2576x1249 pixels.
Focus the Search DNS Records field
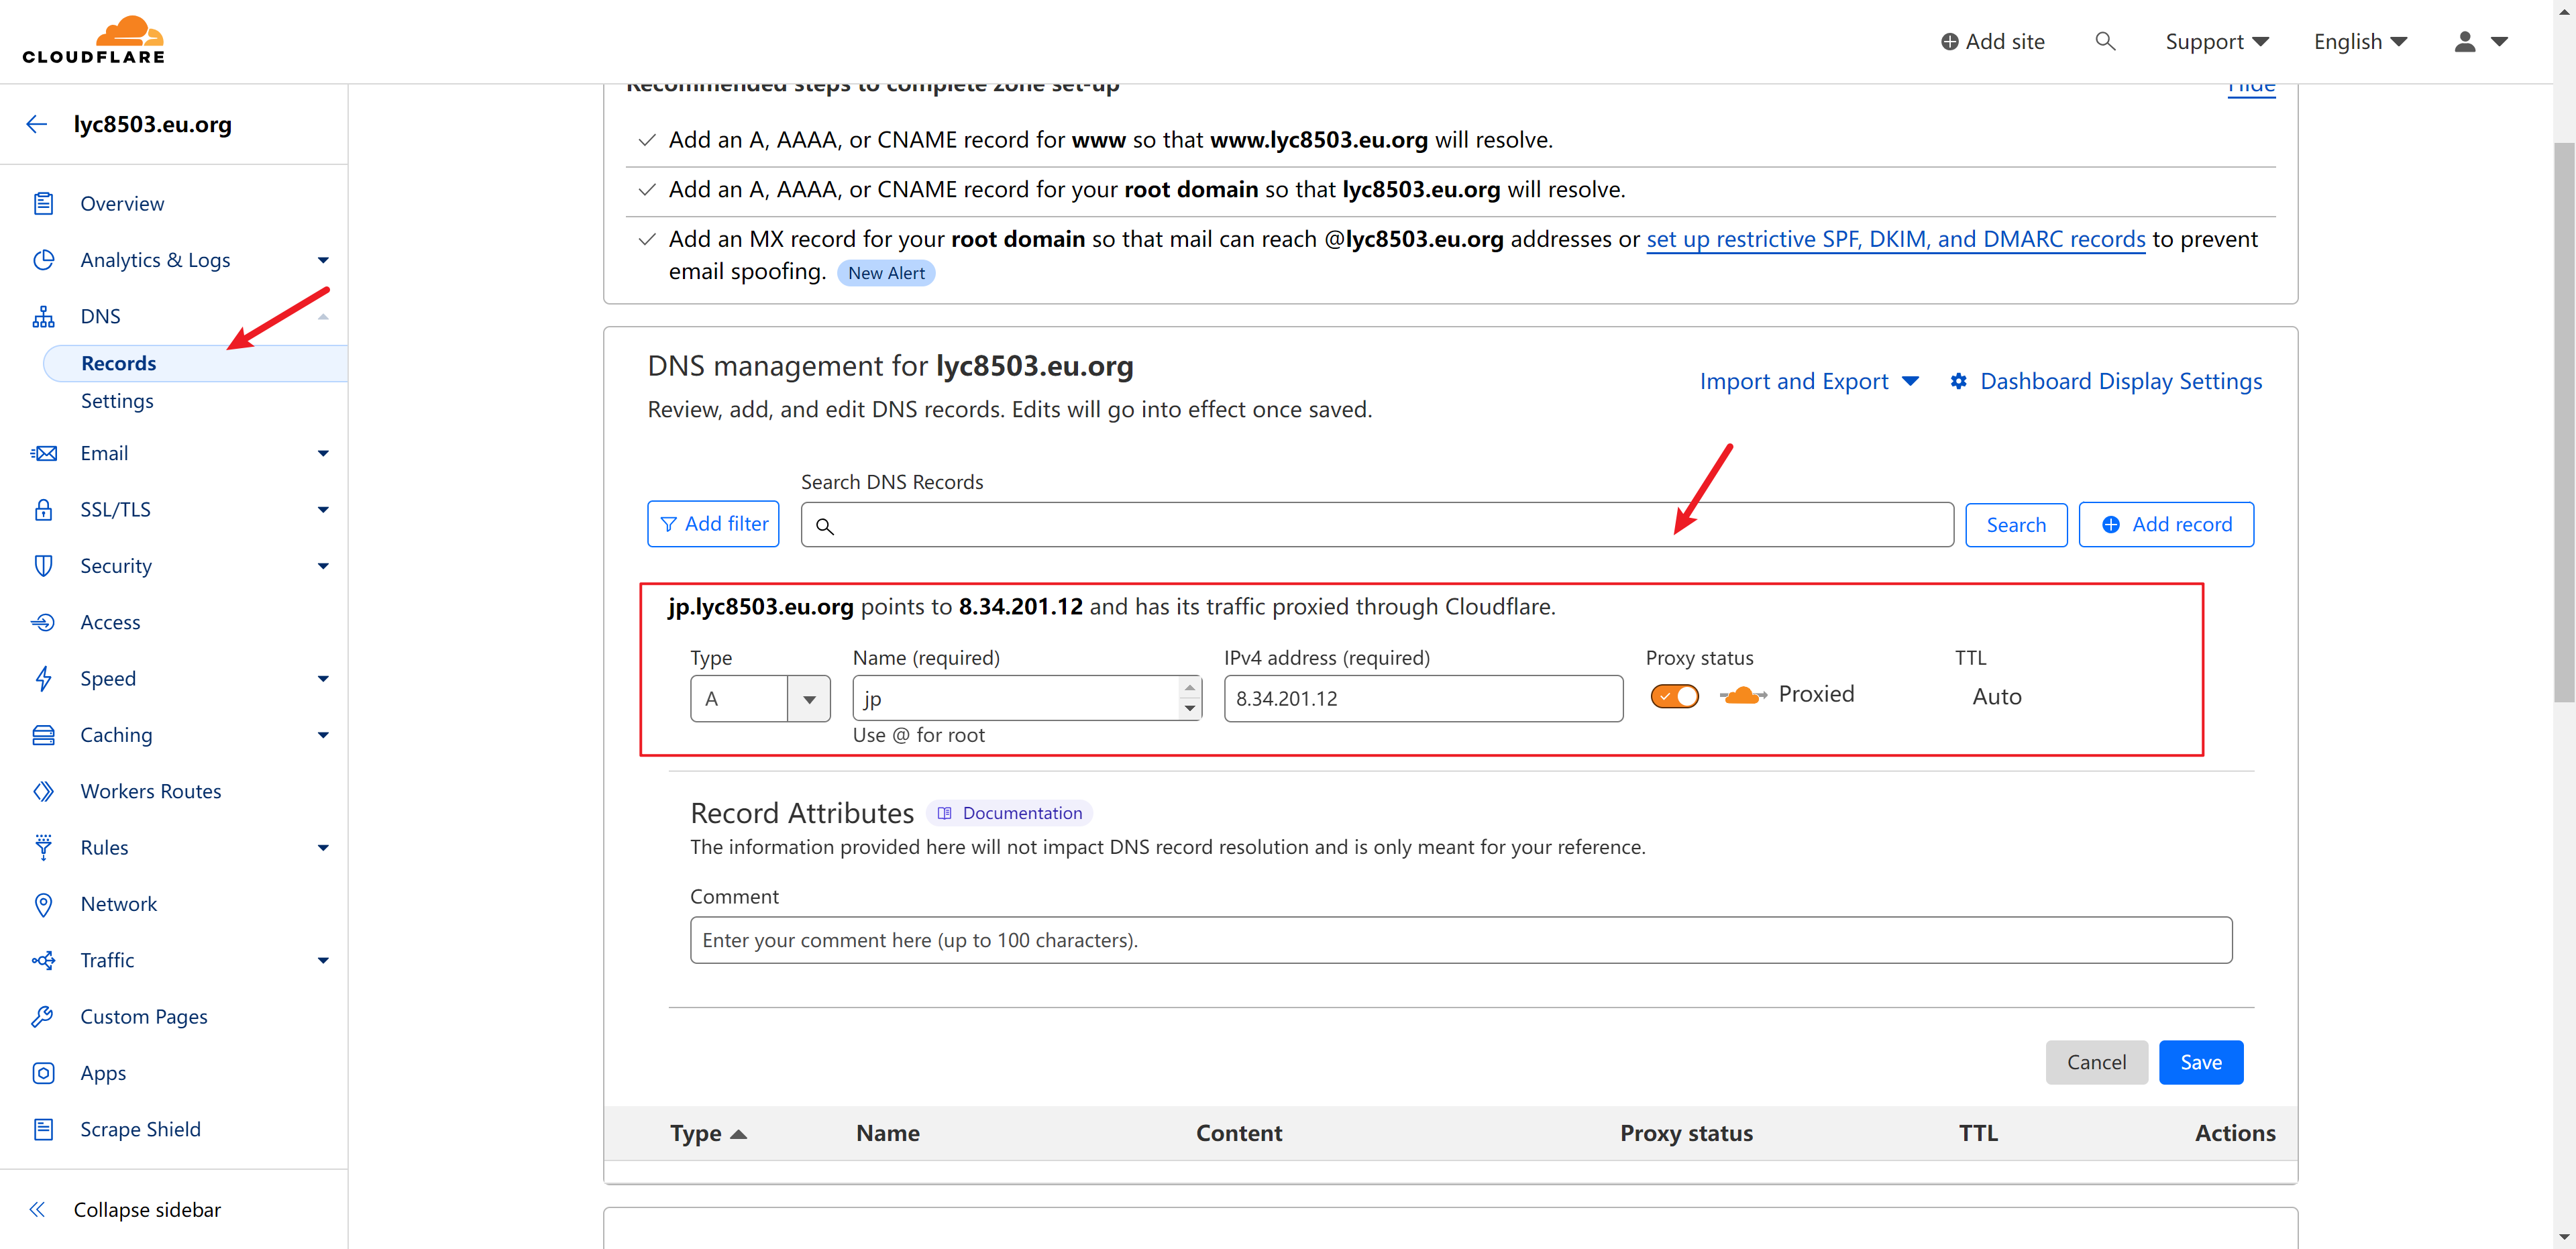(x=1377, y=525)
